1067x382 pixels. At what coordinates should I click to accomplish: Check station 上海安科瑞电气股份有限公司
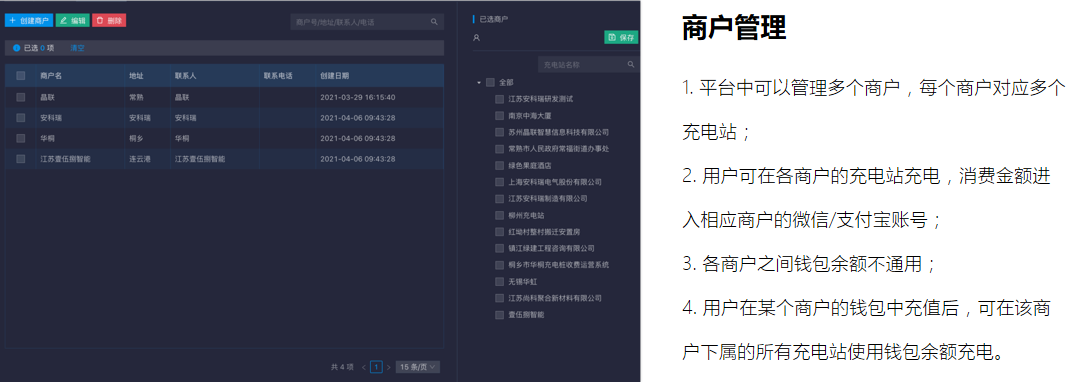pos(500,182)
